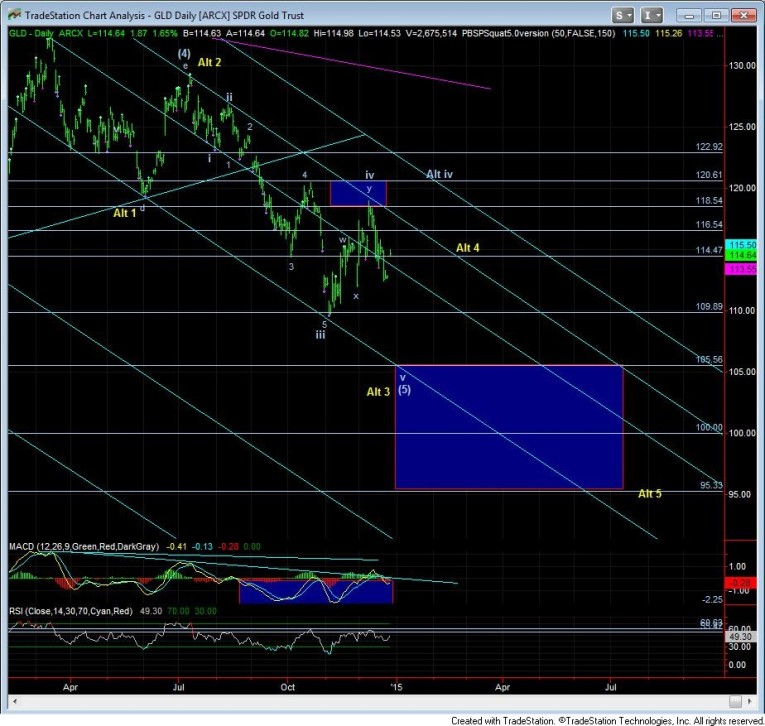
Task: Select the small blue rectangle near 120
Action: pos(358,193)
